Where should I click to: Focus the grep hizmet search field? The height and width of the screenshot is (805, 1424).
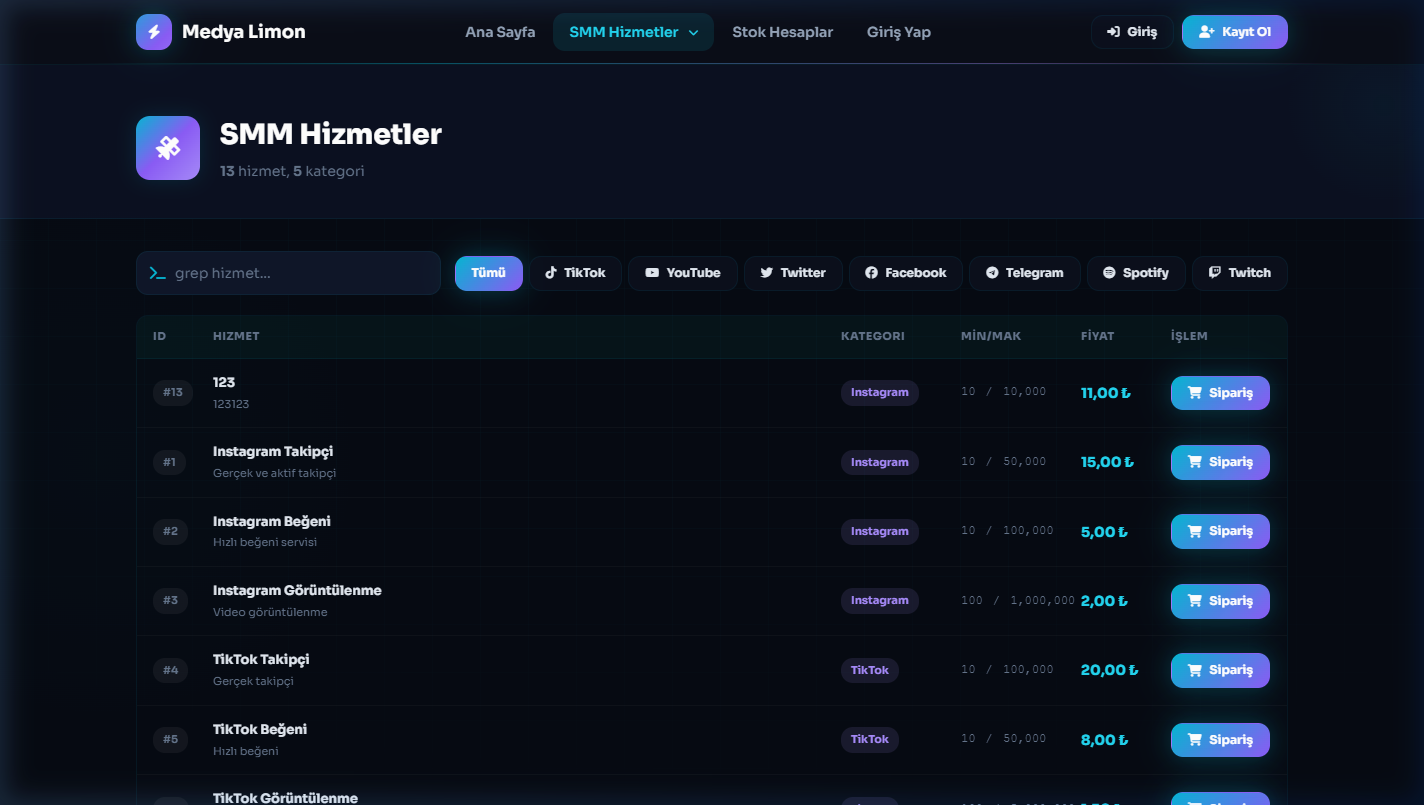click(x=288, y=273)
